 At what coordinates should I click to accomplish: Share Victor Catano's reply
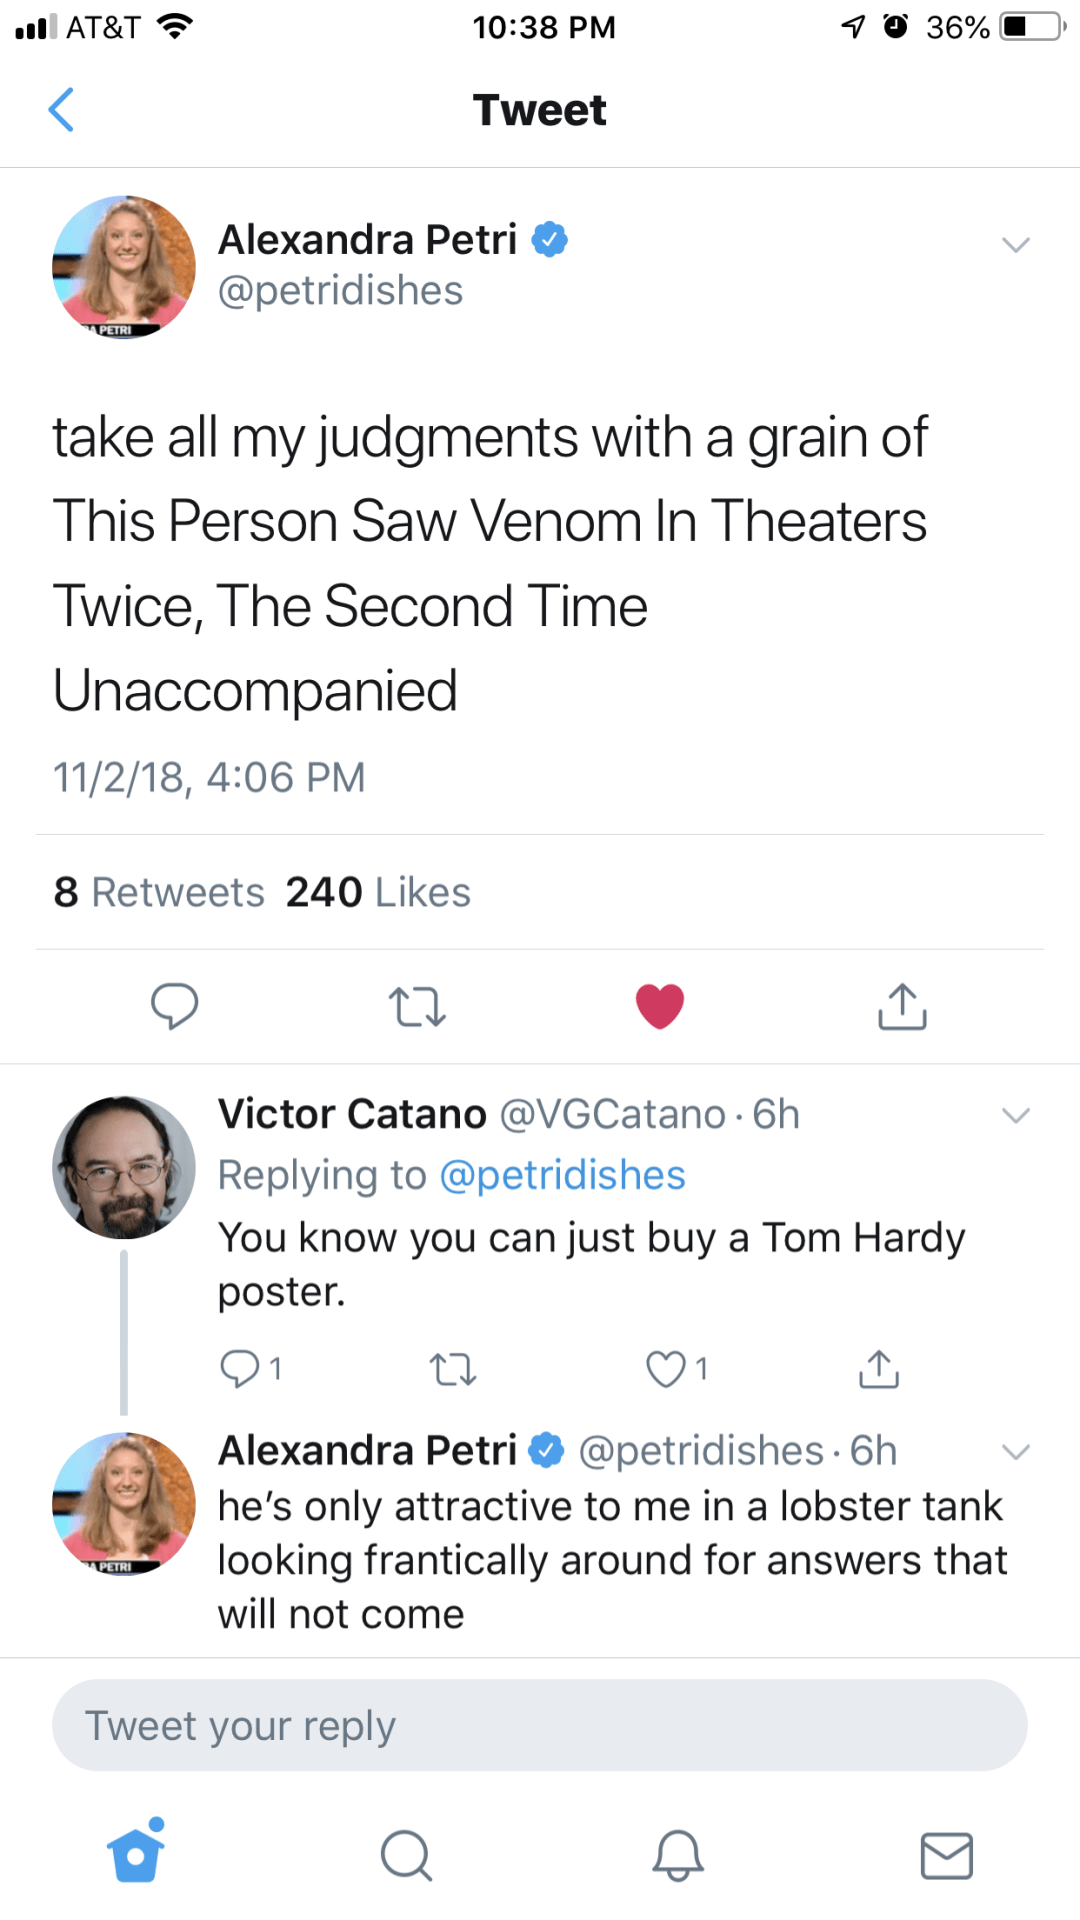878,1368
